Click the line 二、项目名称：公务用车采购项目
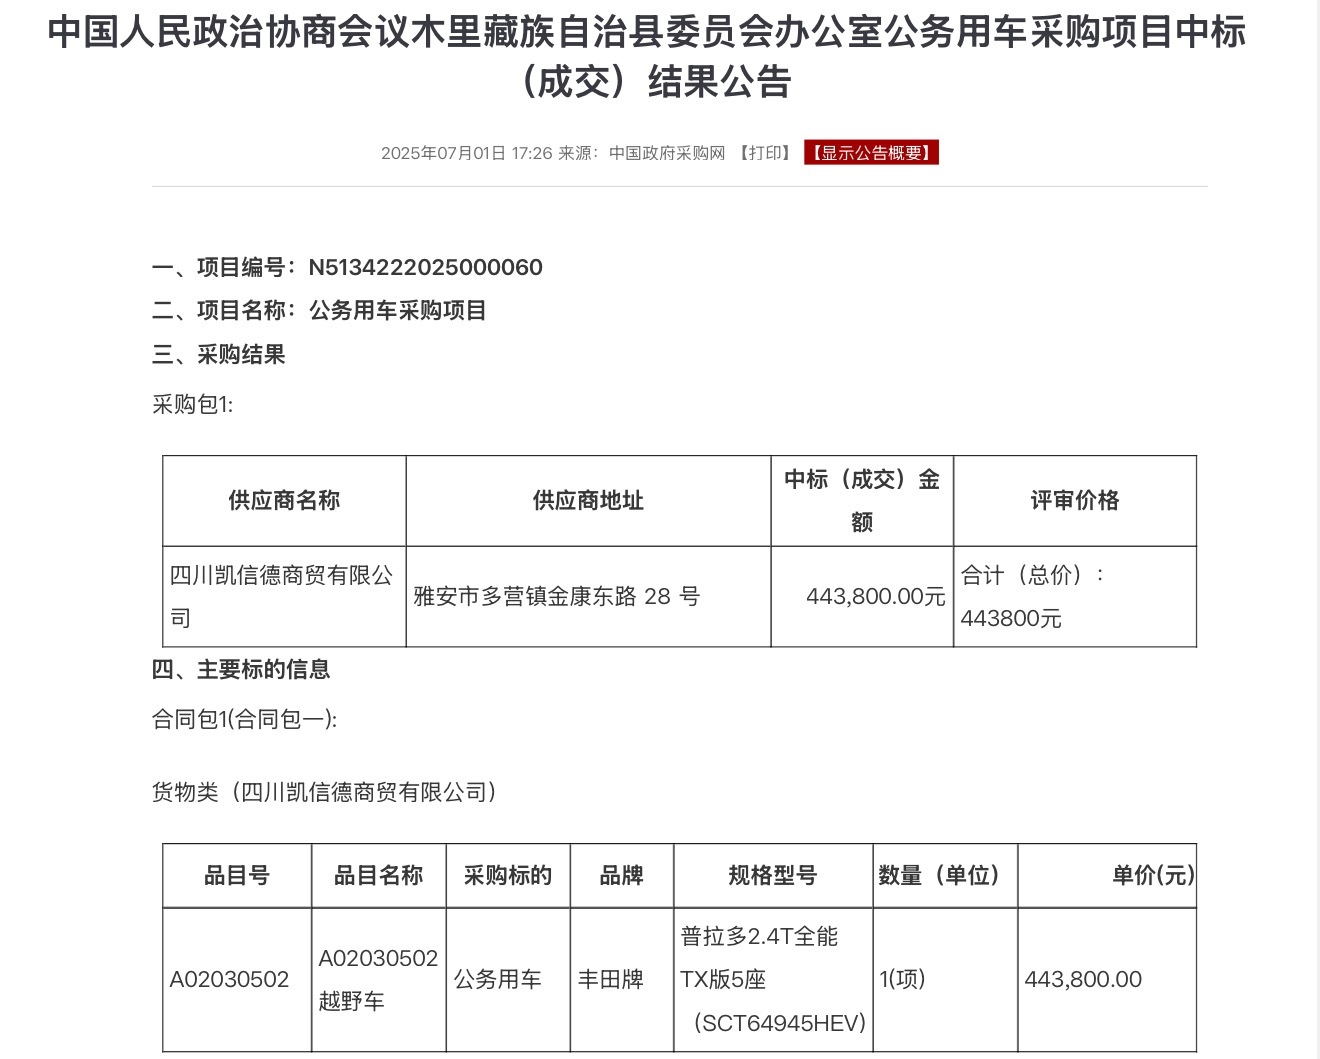 coord(319,311)
